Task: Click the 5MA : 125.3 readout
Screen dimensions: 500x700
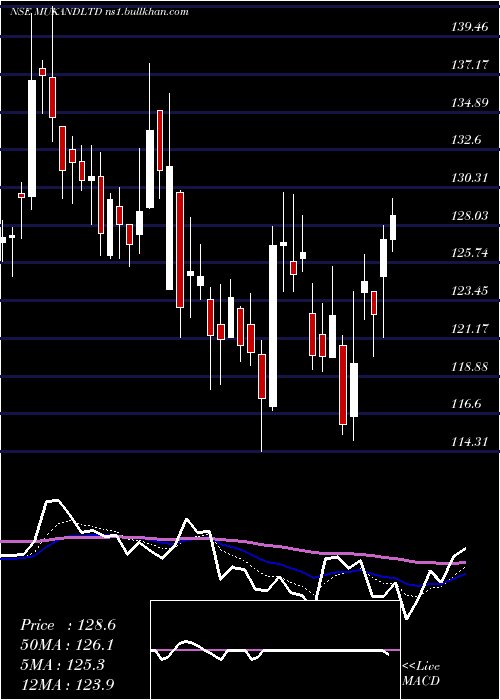Action: [x=62, y=665]
